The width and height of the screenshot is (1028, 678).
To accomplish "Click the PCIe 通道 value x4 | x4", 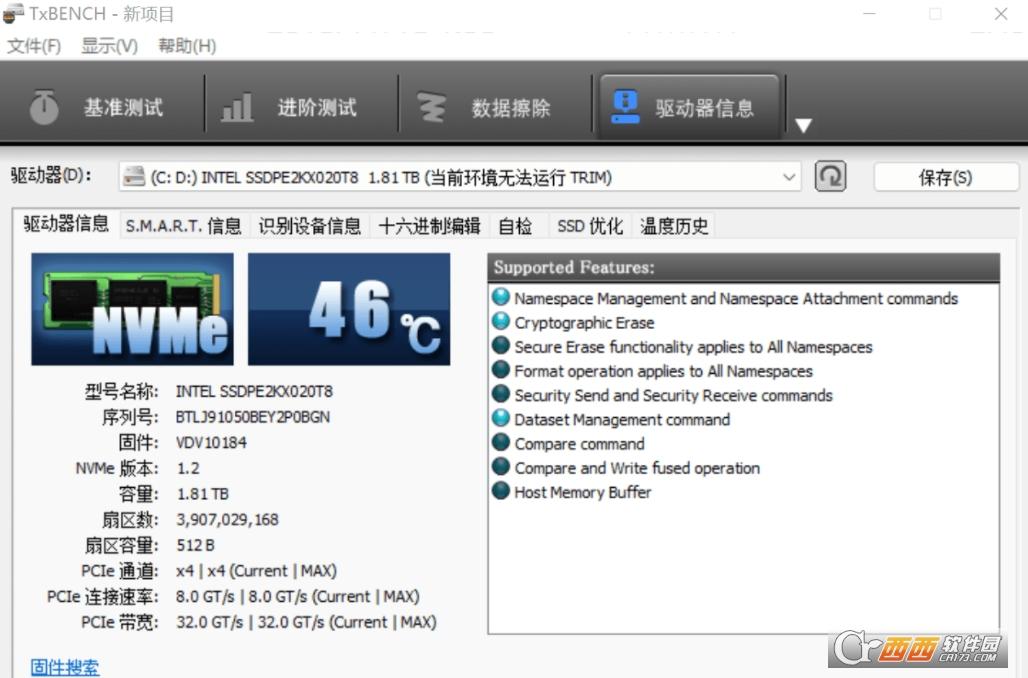I will (x=256, y=571).
